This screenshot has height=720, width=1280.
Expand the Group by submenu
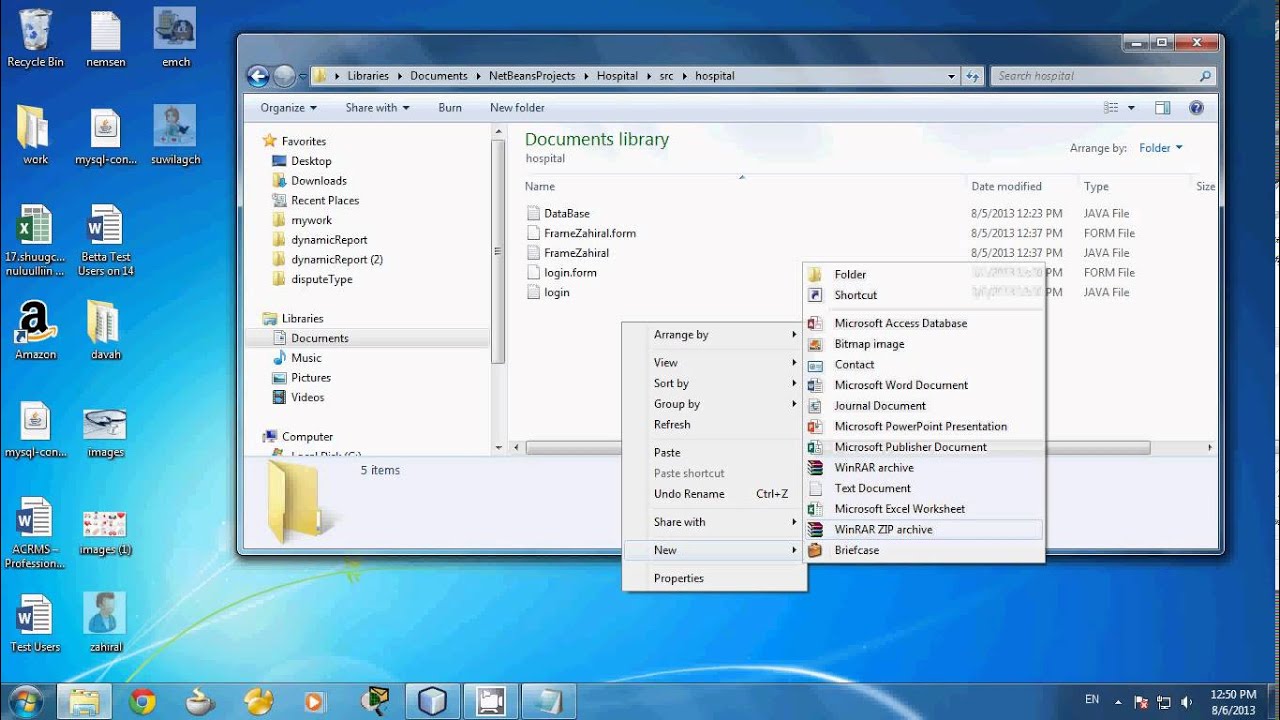click(x=713, y=404)
